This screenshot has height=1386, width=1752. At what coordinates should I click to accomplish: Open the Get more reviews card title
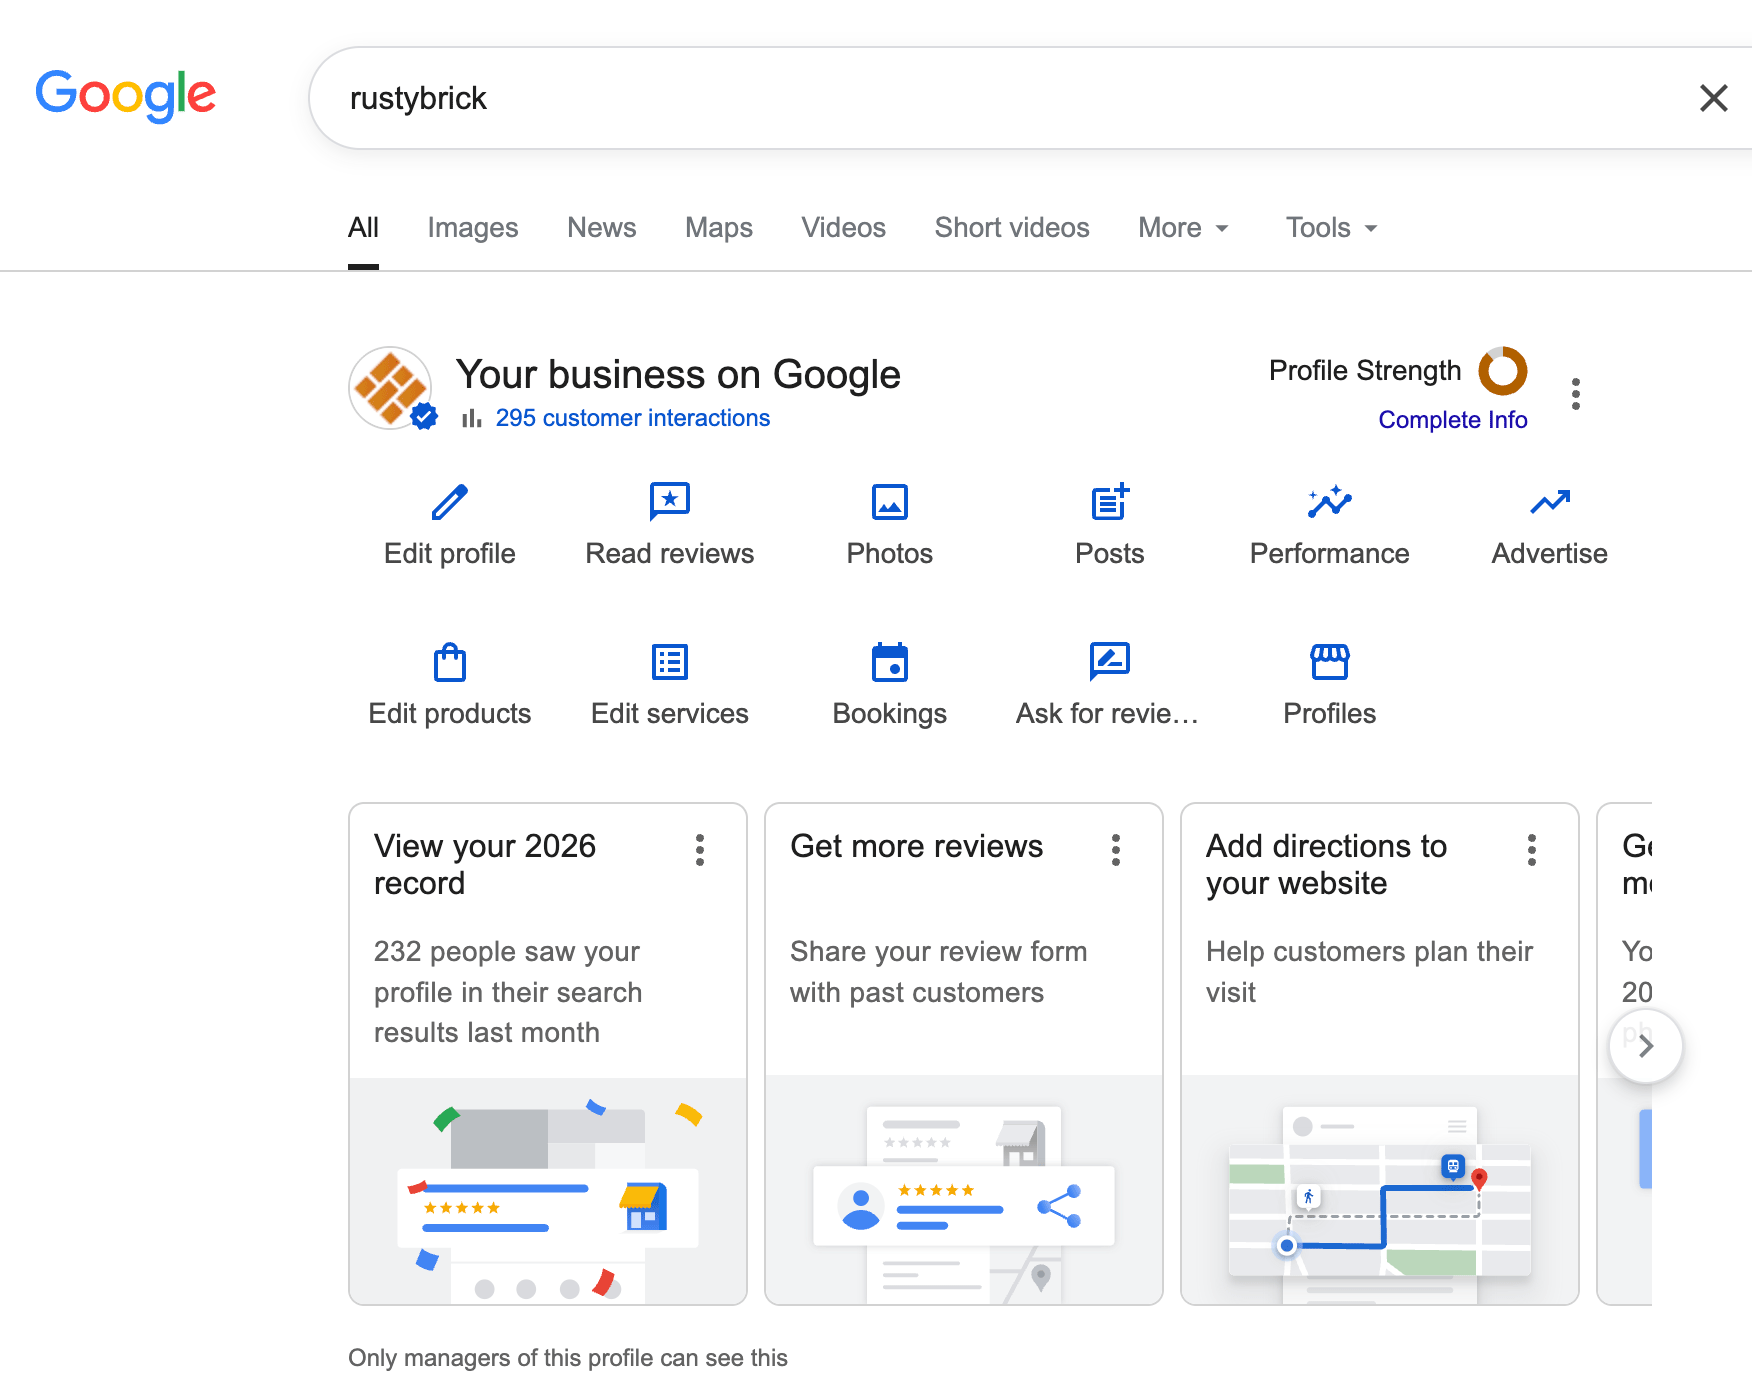pos(917,847)
